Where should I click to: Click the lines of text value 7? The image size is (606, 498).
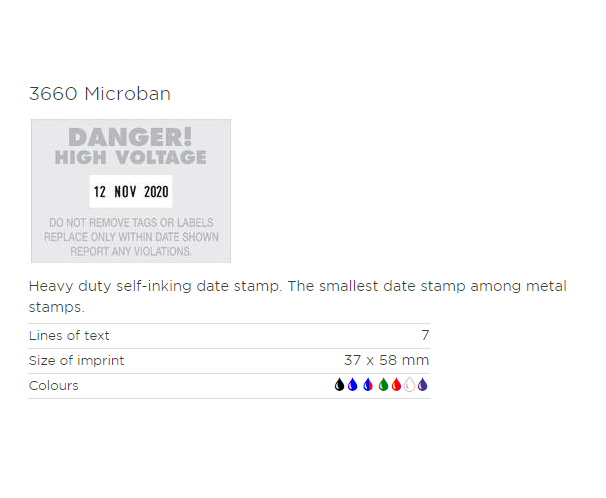(425, 335)
